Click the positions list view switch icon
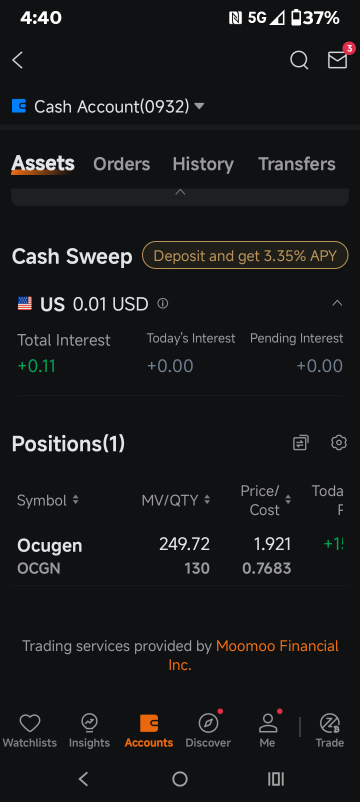 [301, 443]
